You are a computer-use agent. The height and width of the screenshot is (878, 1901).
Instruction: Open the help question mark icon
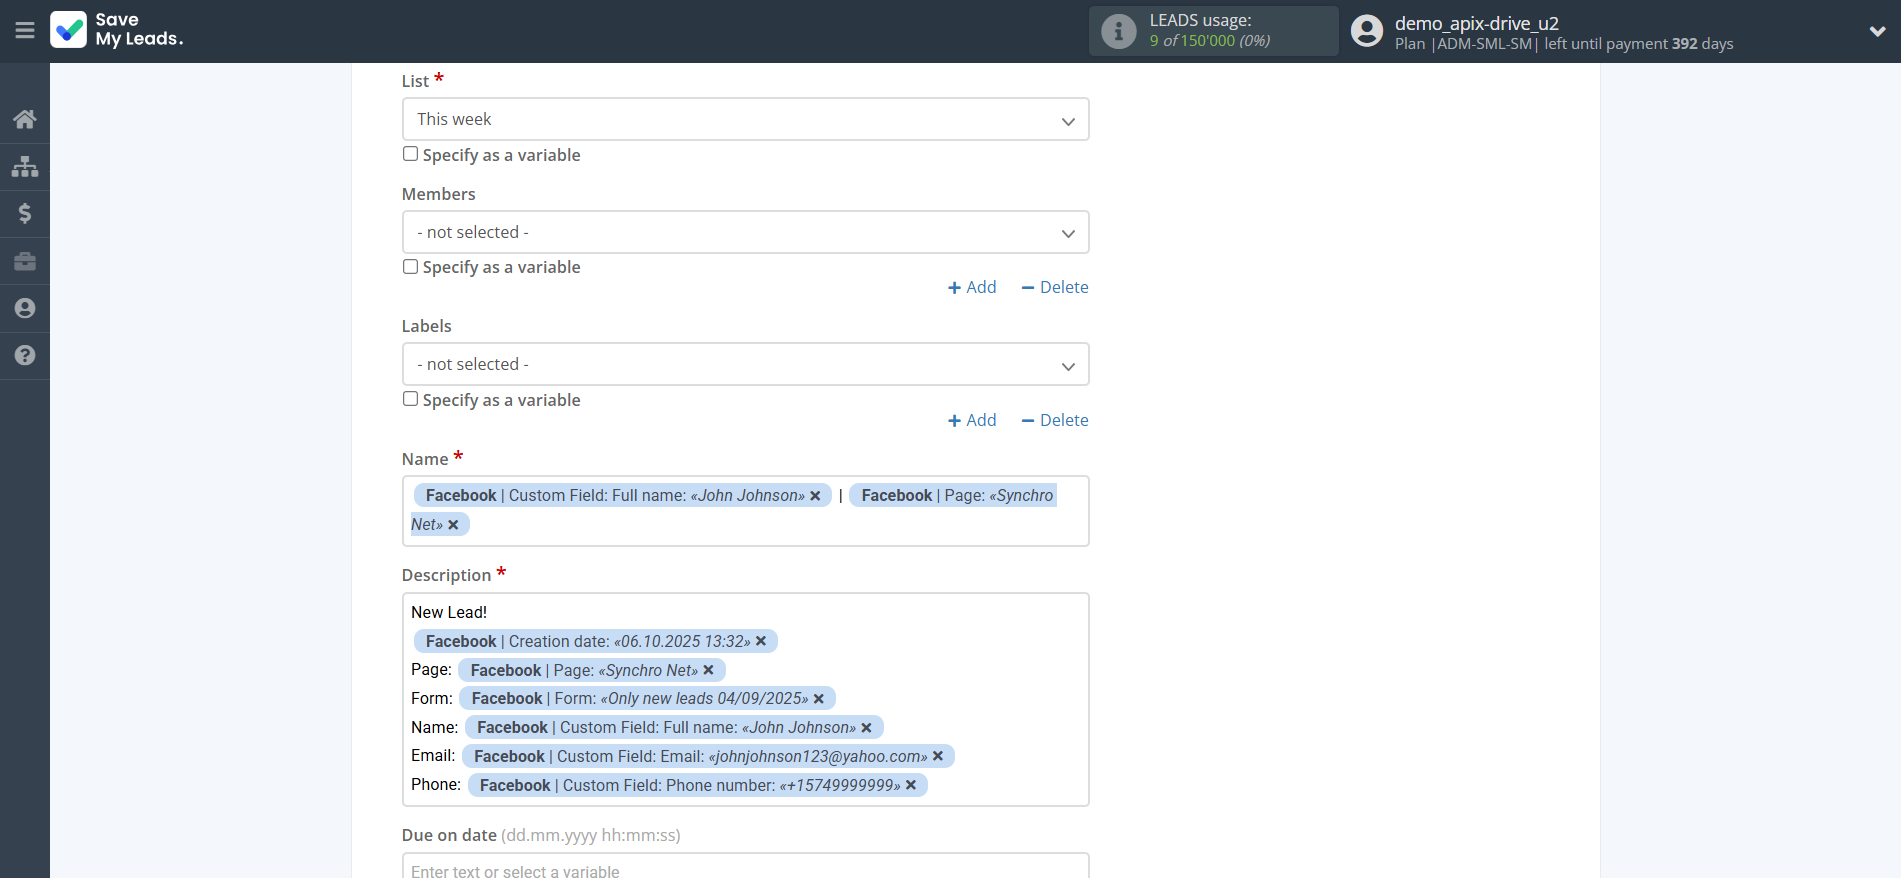point(25,355)
